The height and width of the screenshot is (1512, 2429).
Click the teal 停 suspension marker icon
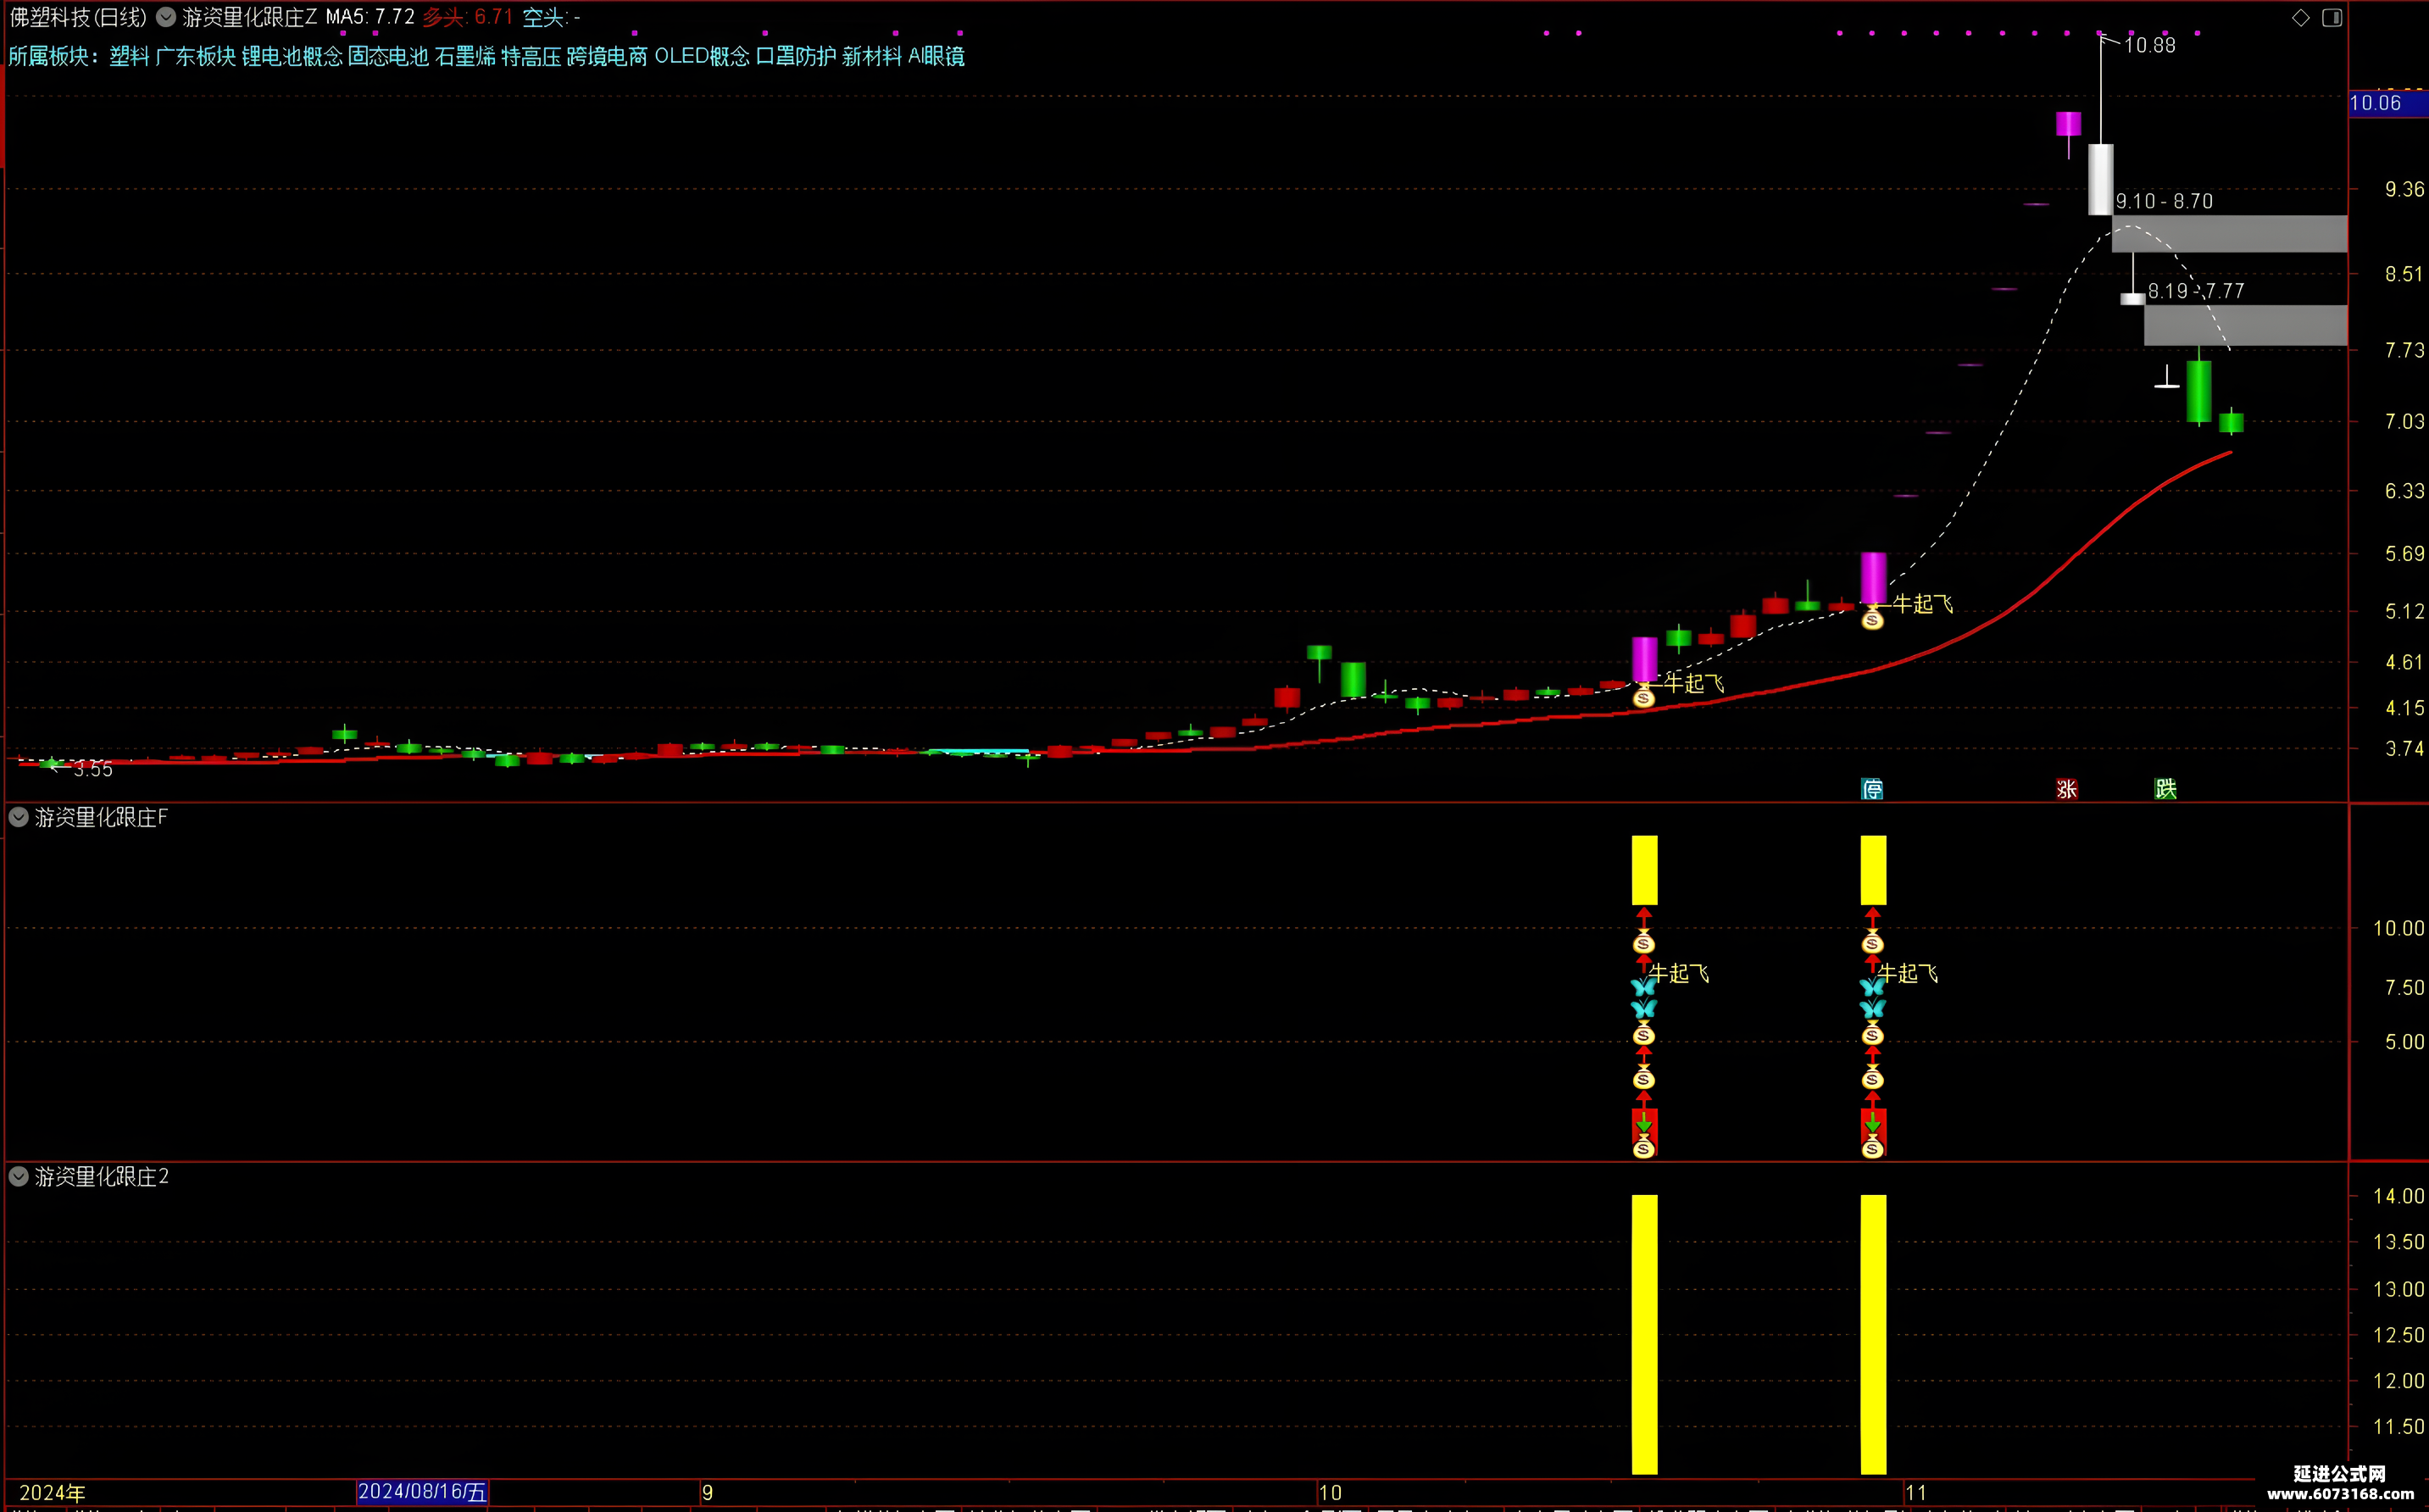[x=1872, y=789]
